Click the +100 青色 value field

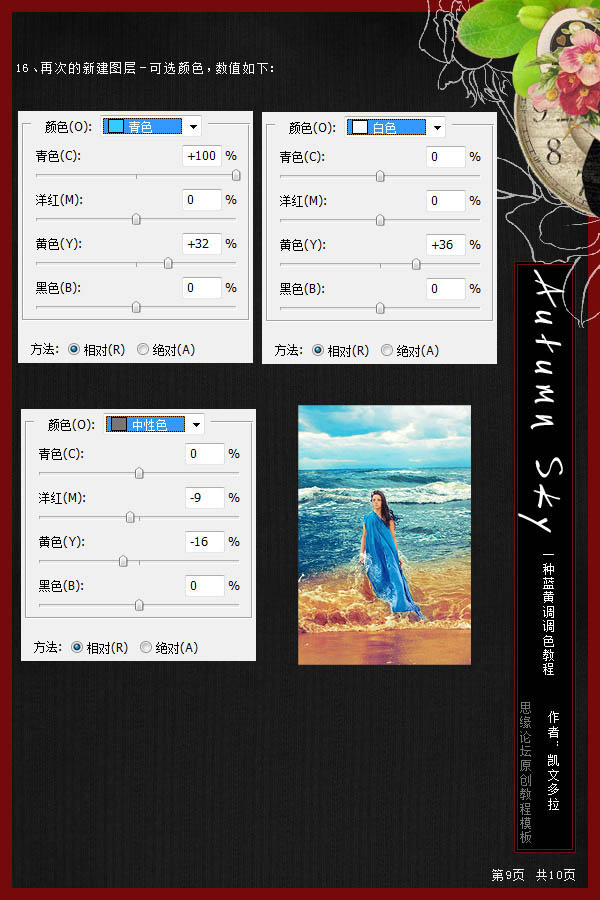click(x=203, y=156)
